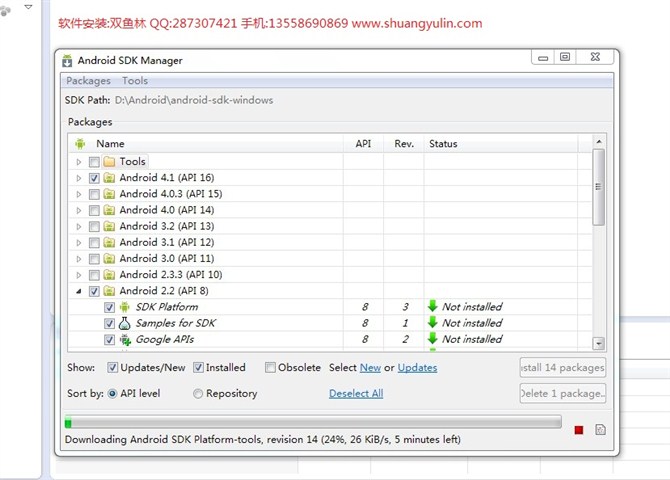Expand the Tools tree node
Viewport: 670px width, 480px height.
coord(79,162)
